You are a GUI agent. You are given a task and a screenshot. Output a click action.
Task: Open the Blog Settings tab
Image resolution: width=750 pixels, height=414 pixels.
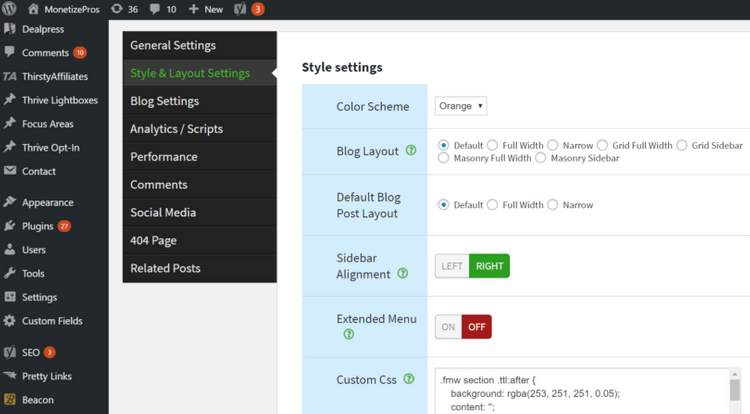[x=164, y=101]
